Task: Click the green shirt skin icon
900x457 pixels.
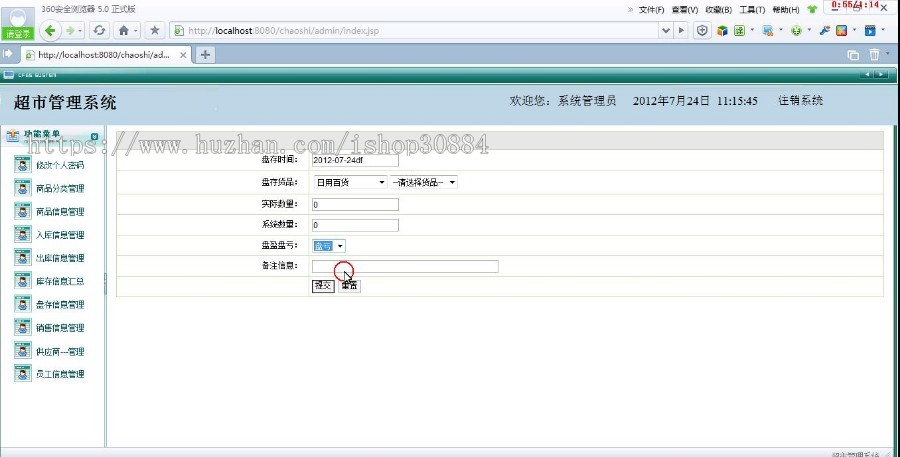Action: [812, 9]
